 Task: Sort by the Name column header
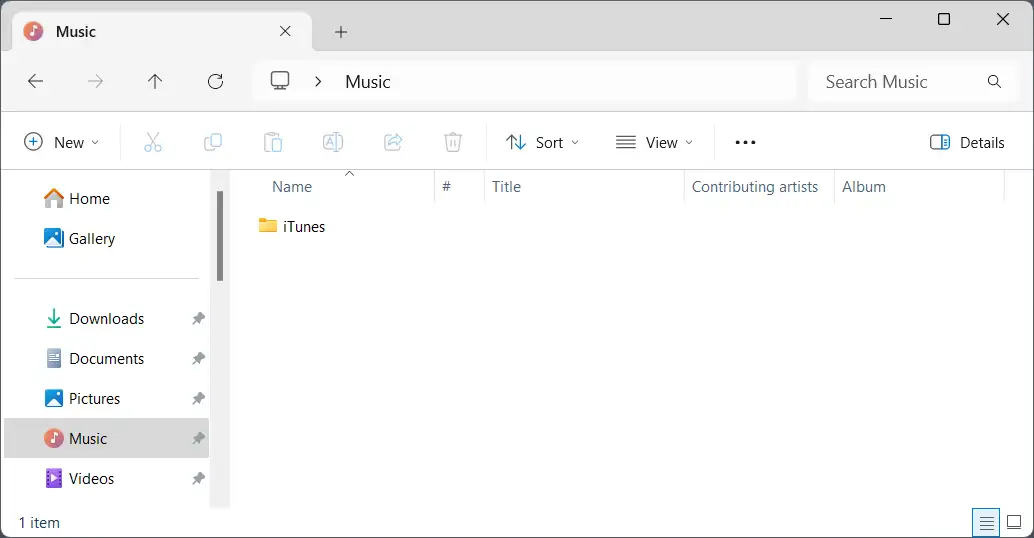coord(292,187)
